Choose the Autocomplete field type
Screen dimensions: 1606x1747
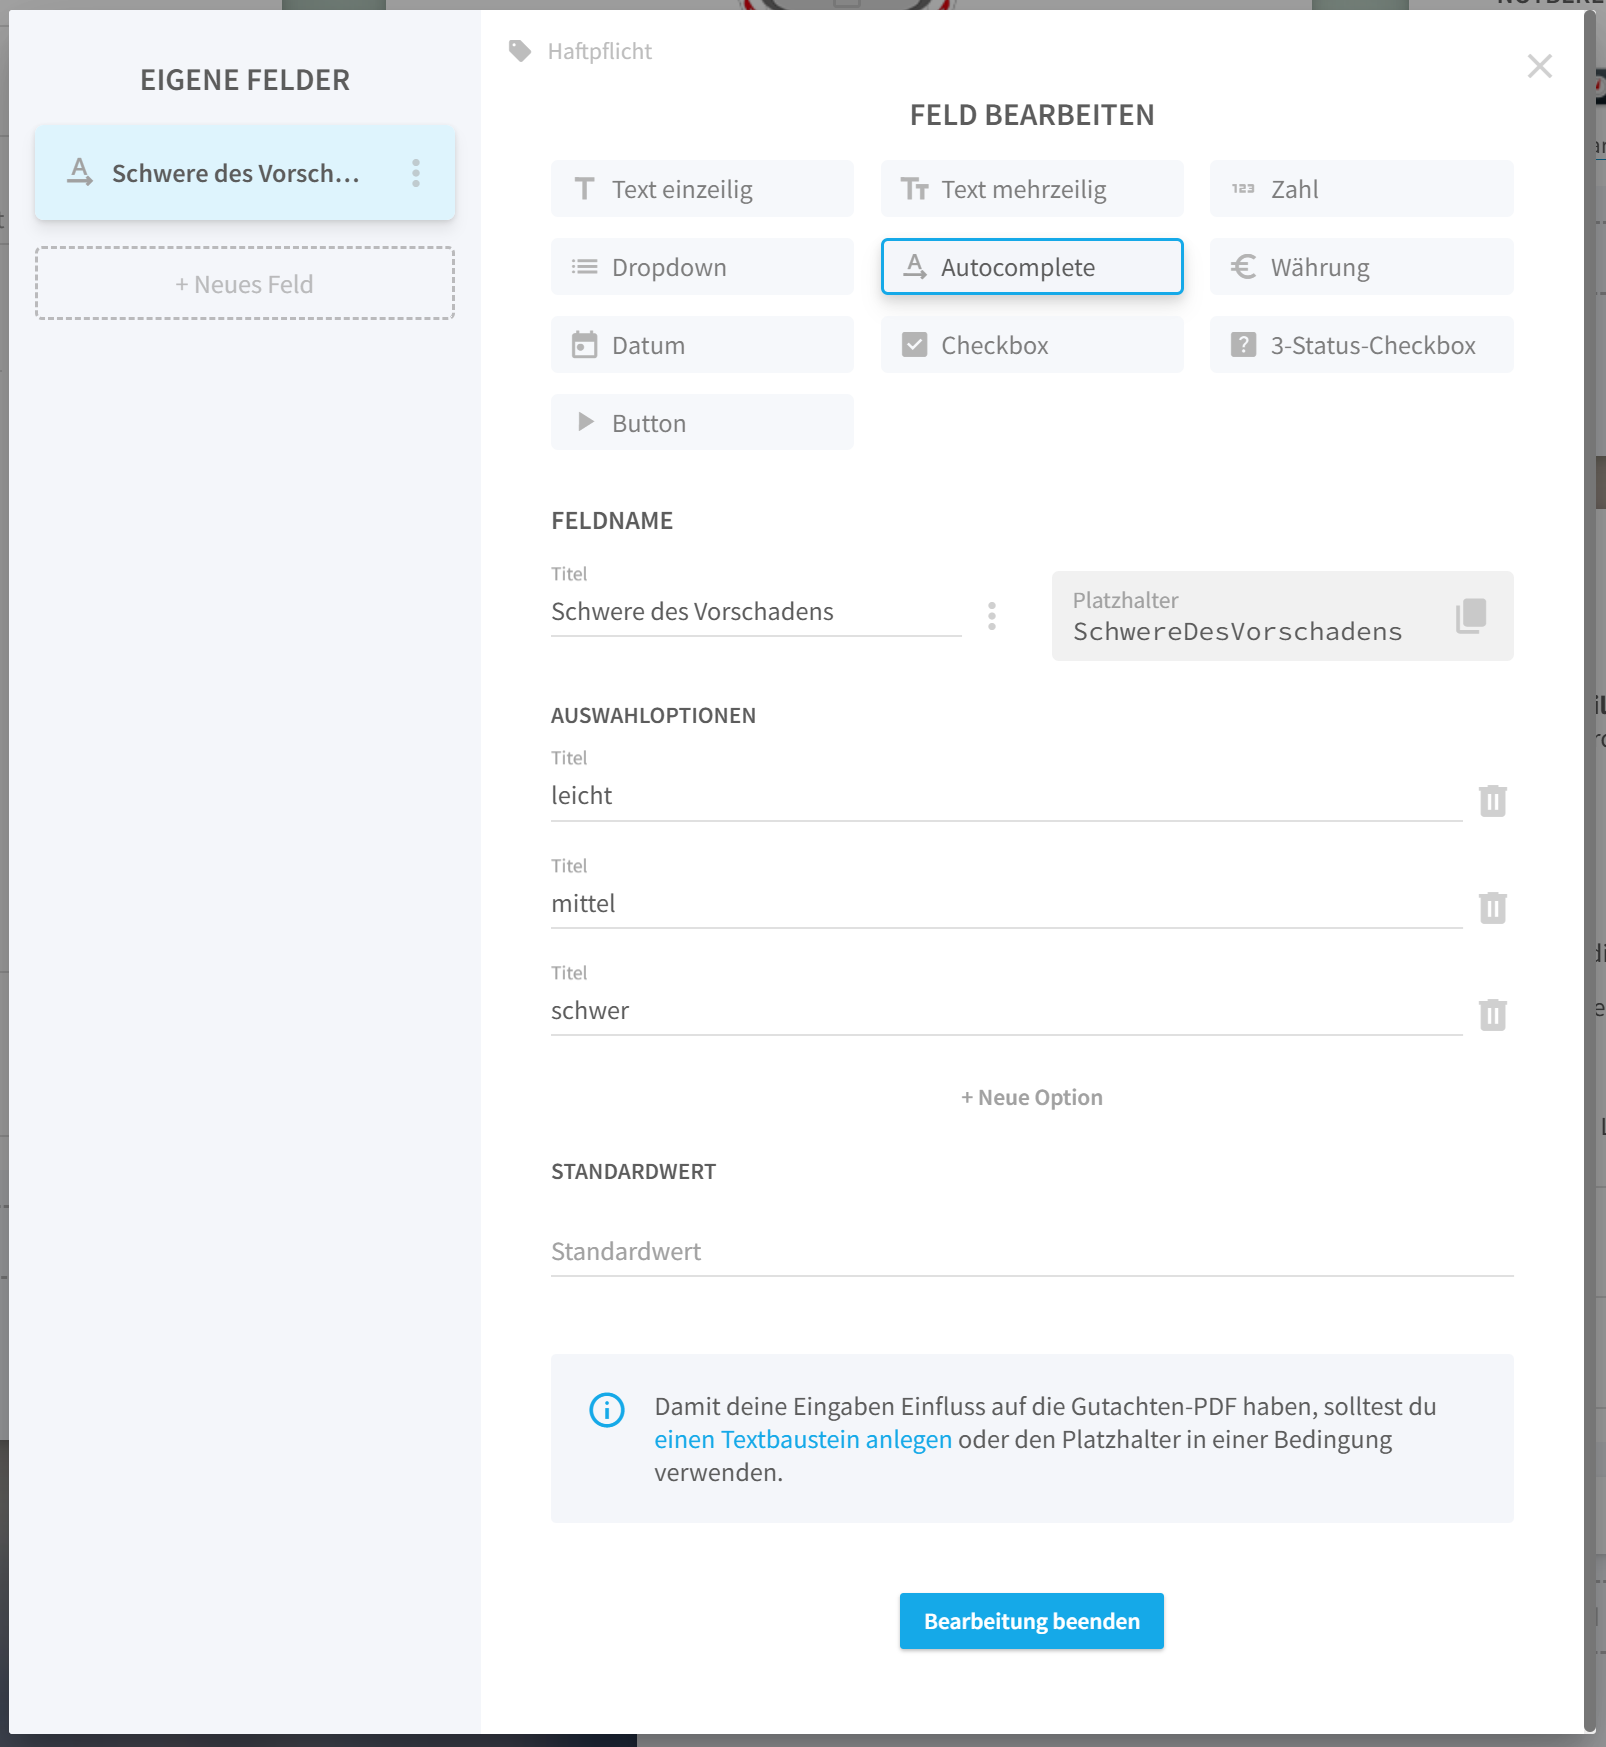point(1032,267)
